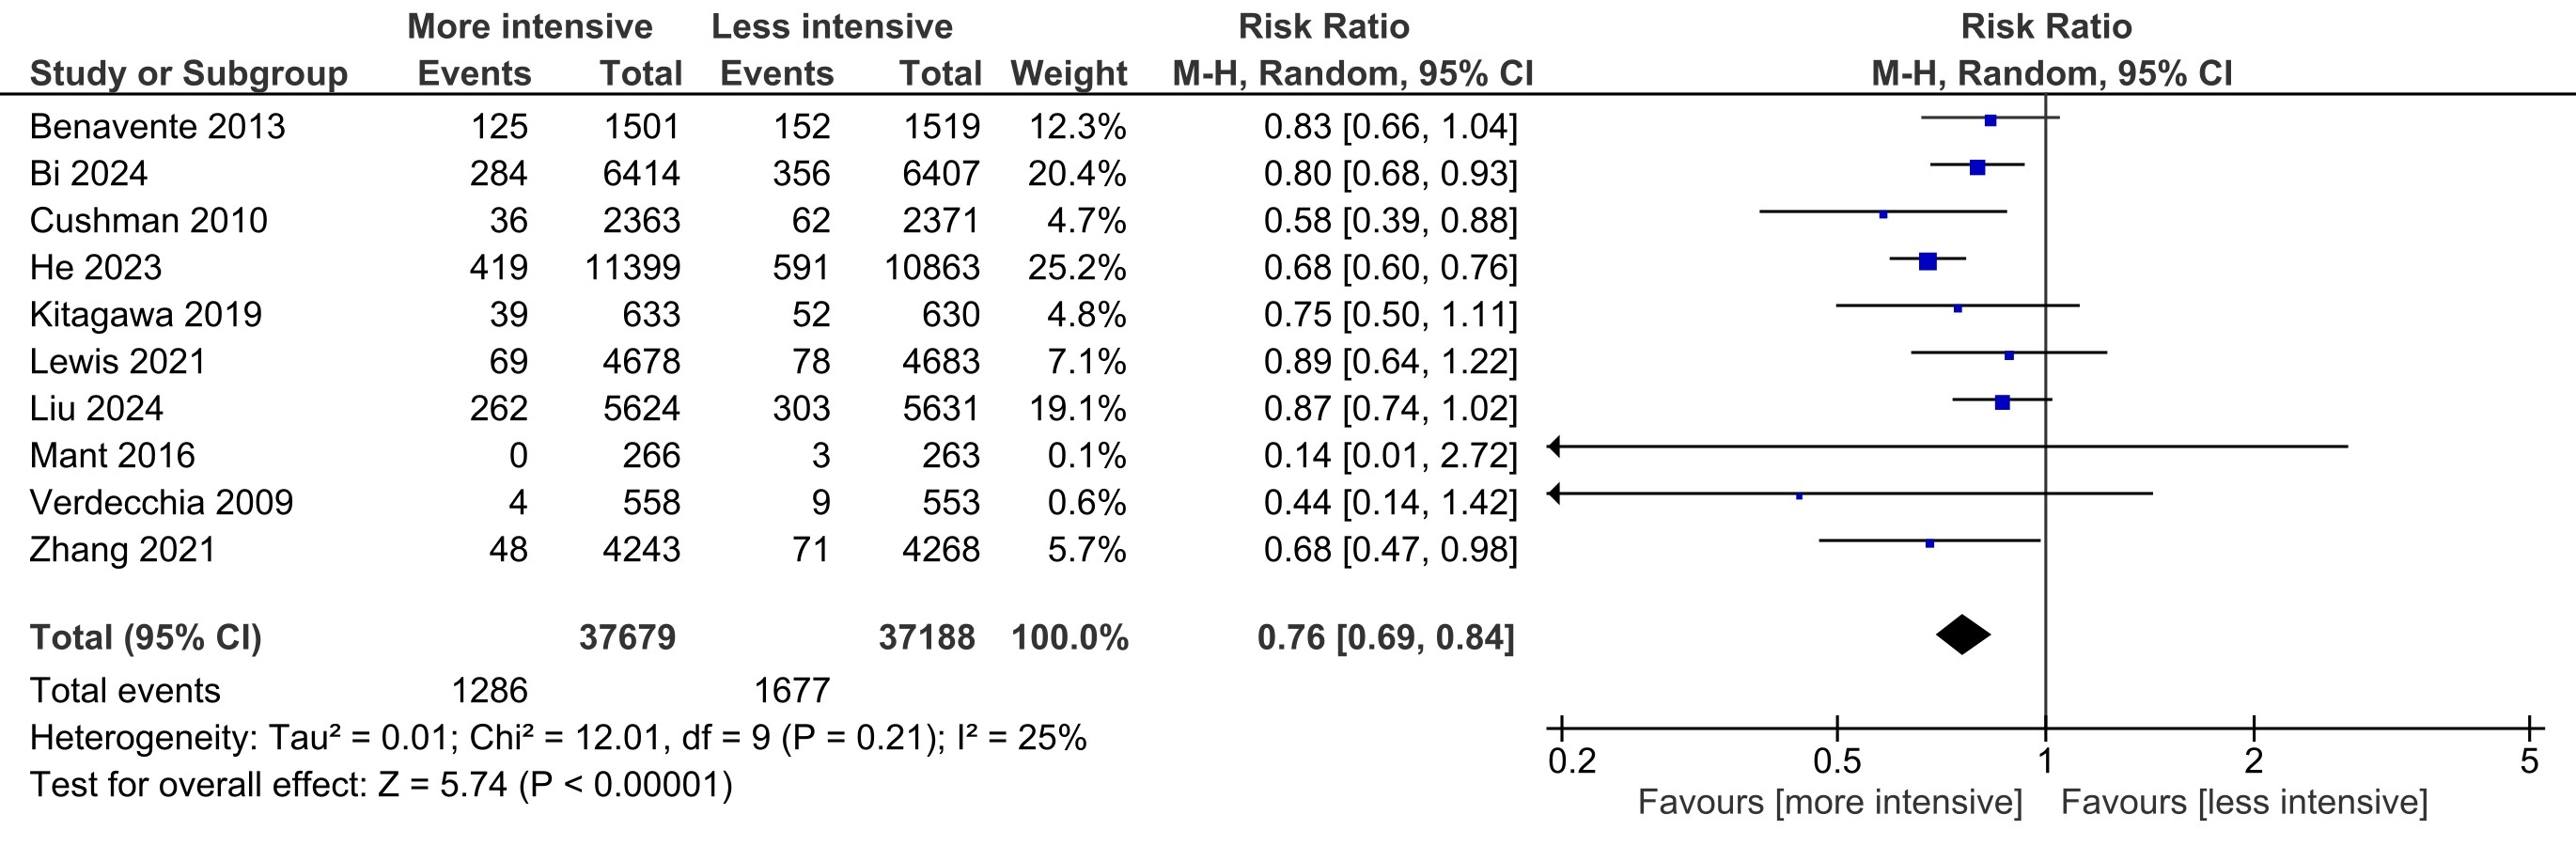This screenshot has width=2576, height=846.
Task: Click the Weight column header
Action: point(1068,74)
